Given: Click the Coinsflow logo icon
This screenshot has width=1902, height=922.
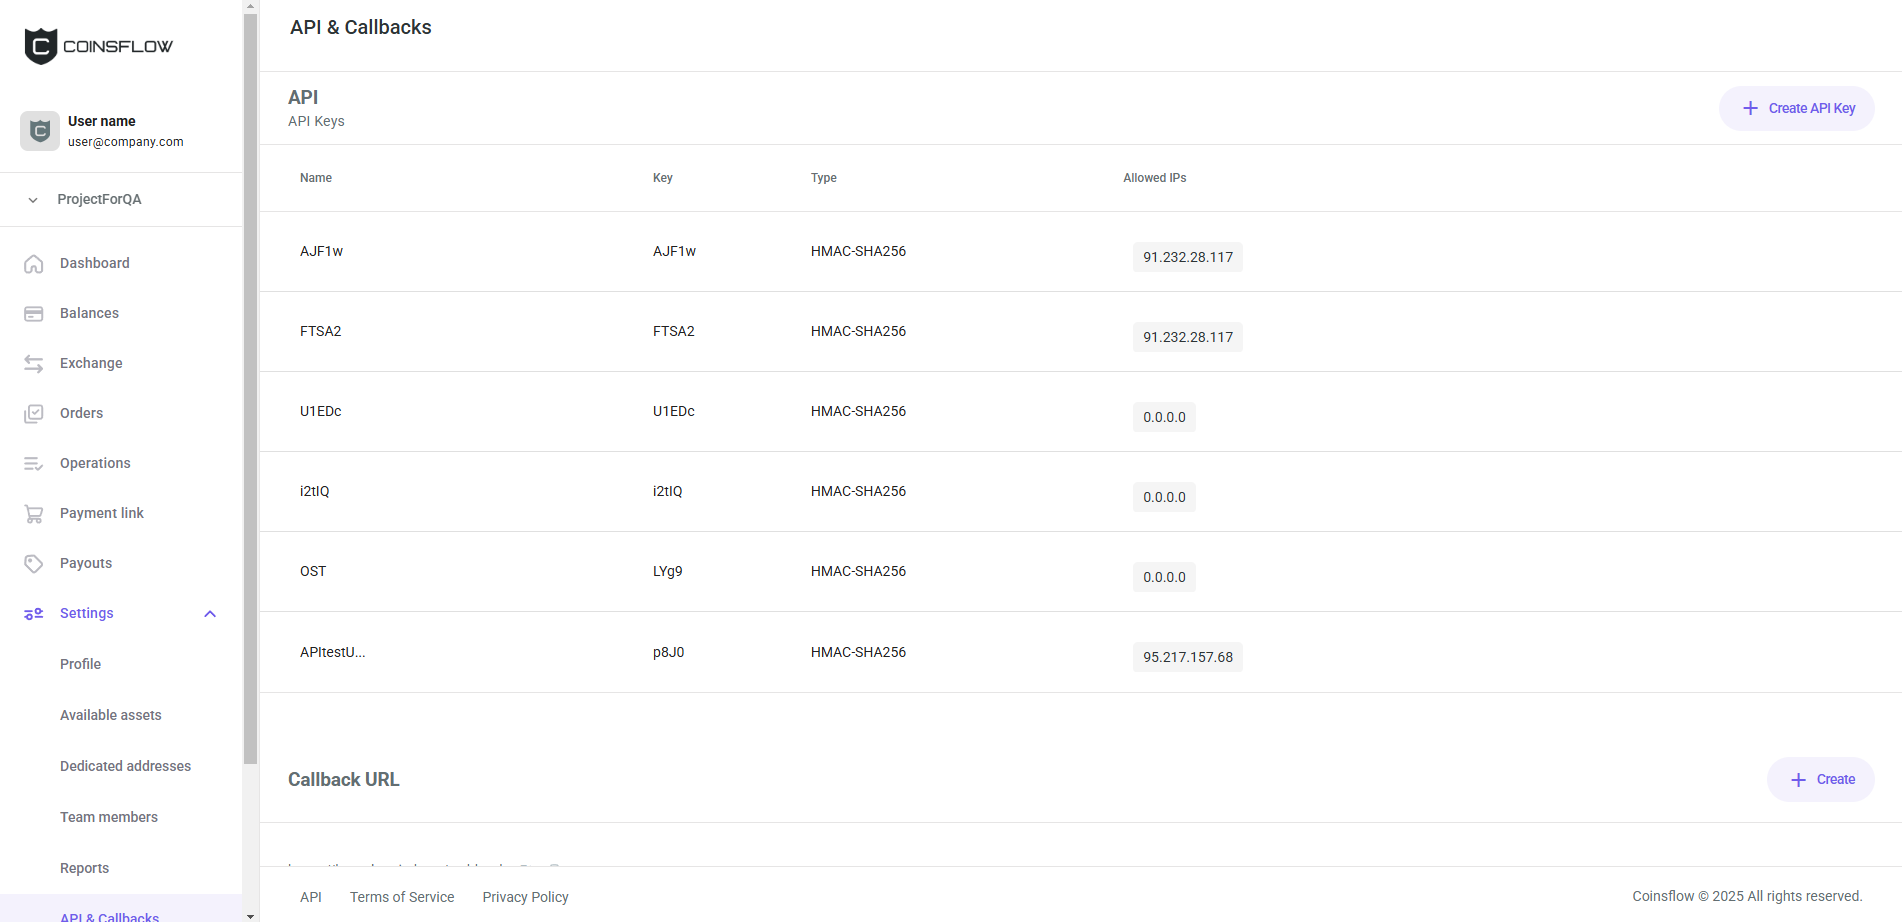Looking at the screenshot, I should (41, 46).
